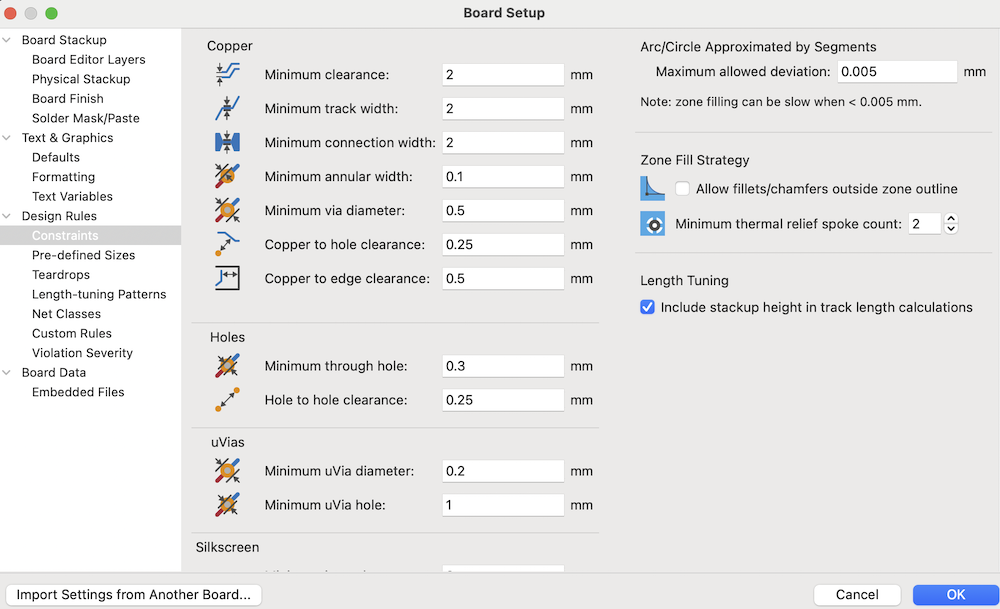Screen dimensions: 1000x609
Task: Open the Net Classes page
Action: click(x=66, y=314)
